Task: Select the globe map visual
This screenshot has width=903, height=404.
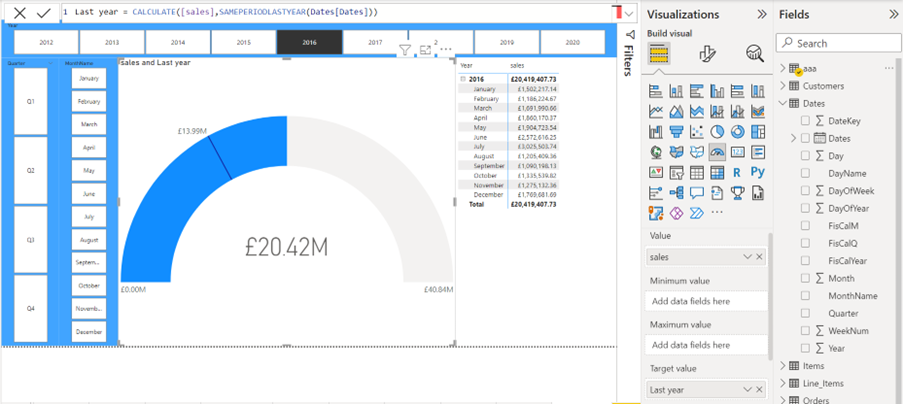Action: 655,152
